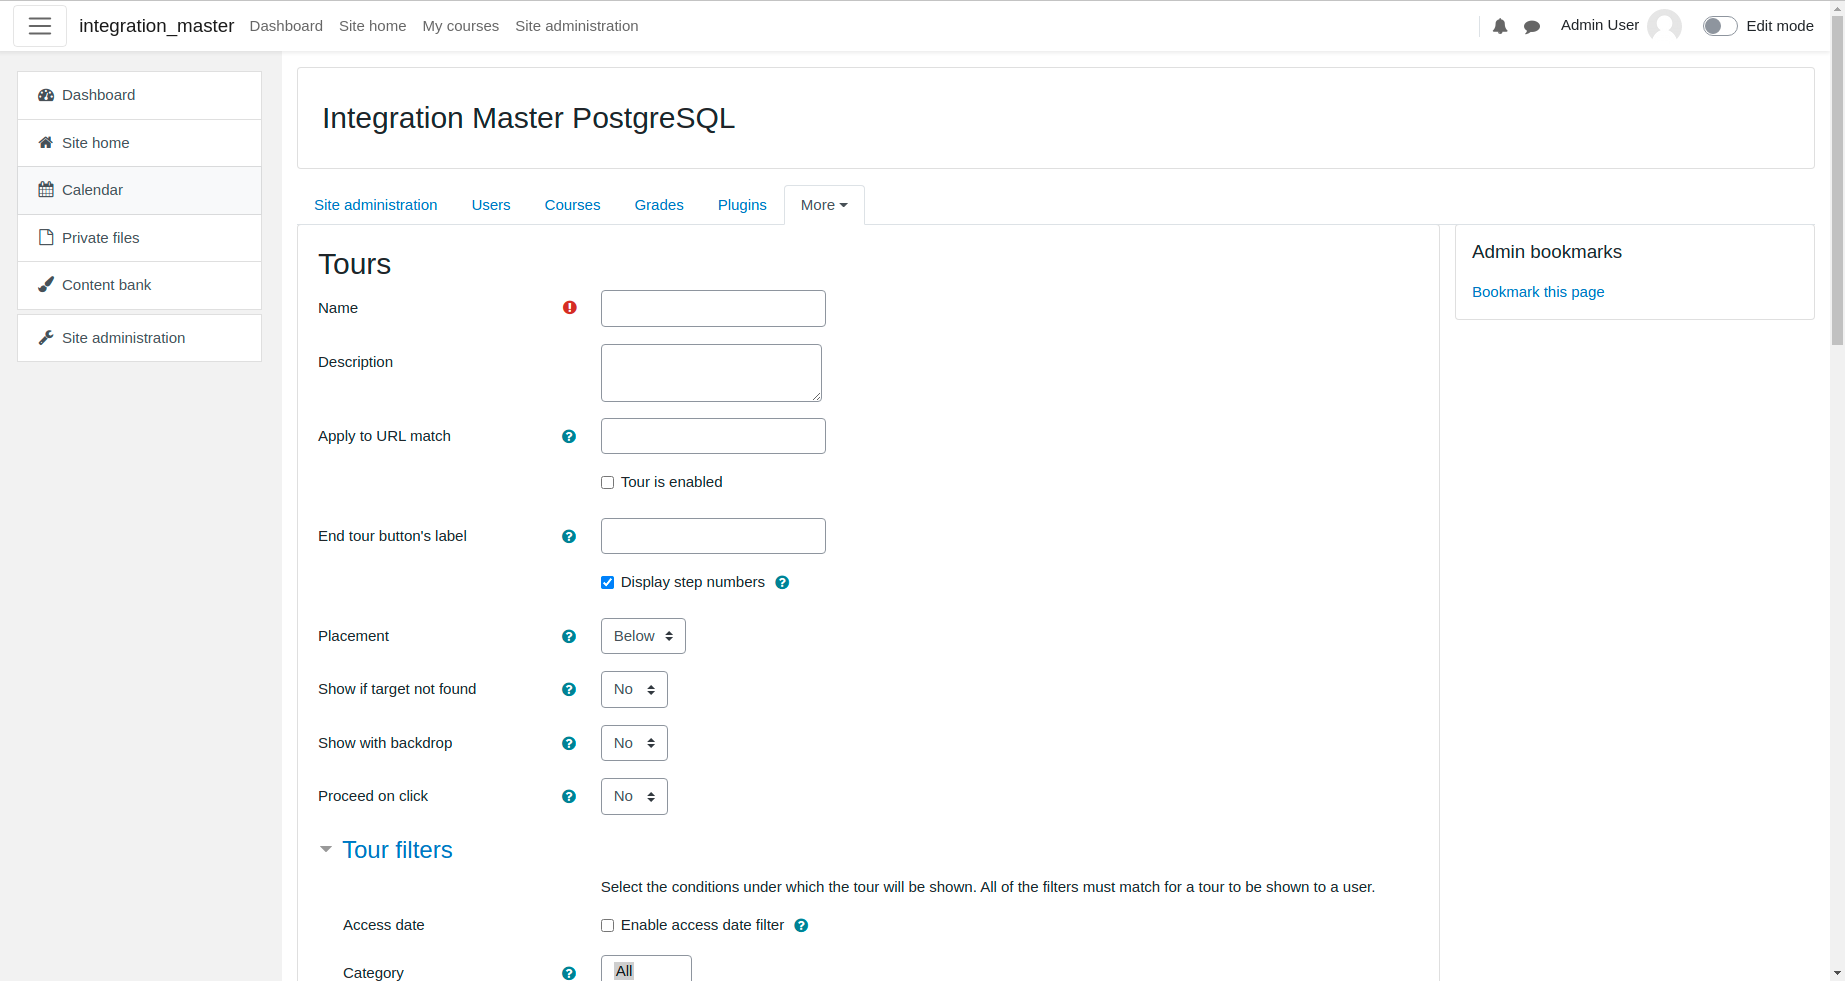Select All in Category list
This screenshot has width=1845, height=981.
point(624,971)
